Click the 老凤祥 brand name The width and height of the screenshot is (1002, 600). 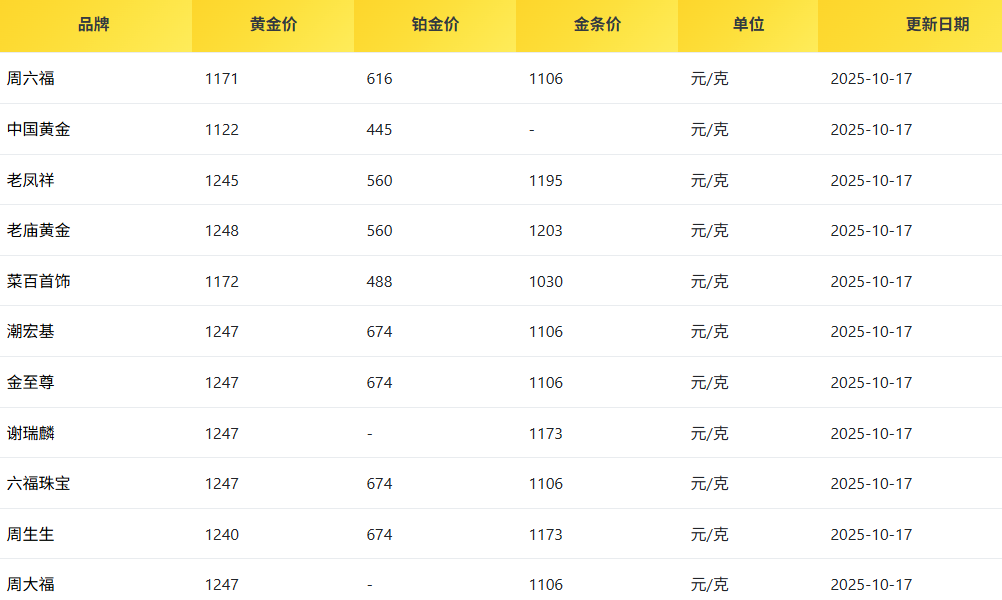point(31,181)
